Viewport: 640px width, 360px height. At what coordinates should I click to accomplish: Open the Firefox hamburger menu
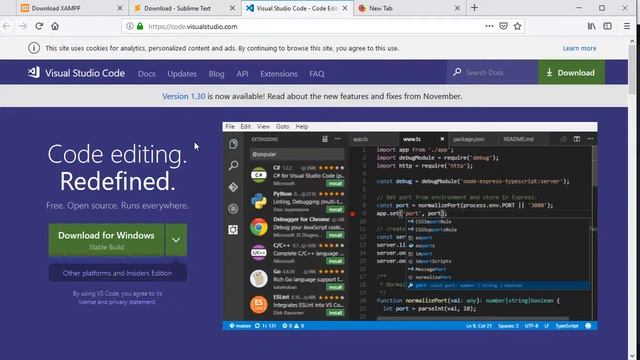coord(627,26)
